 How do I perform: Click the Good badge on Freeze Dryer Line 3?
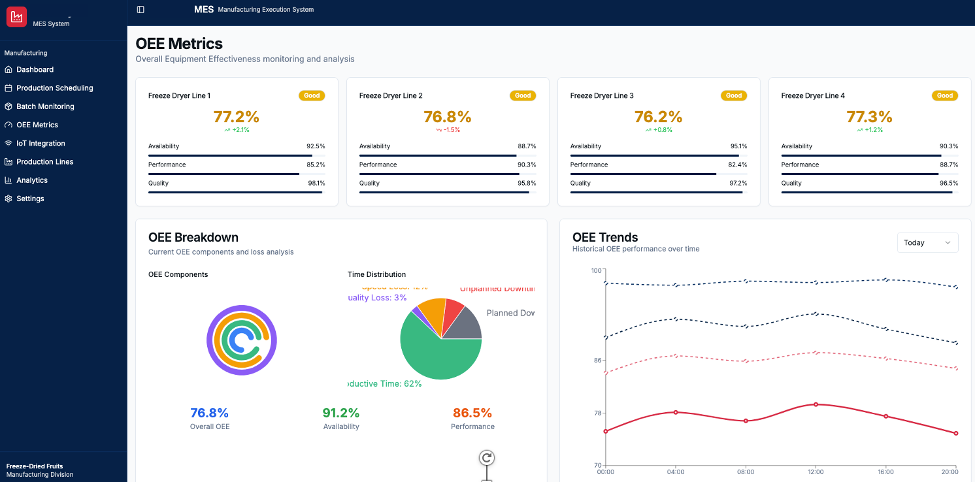tap(734, 96)
